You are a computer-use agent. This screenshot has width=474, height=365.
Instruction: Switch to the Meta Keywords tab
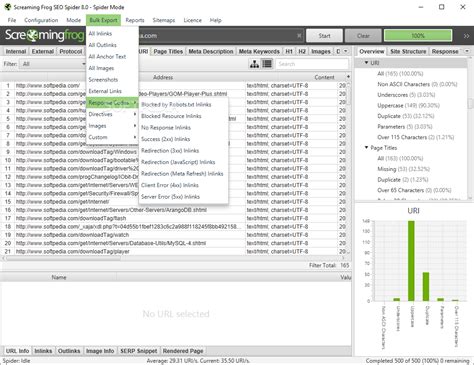click(x=259, y=51)
